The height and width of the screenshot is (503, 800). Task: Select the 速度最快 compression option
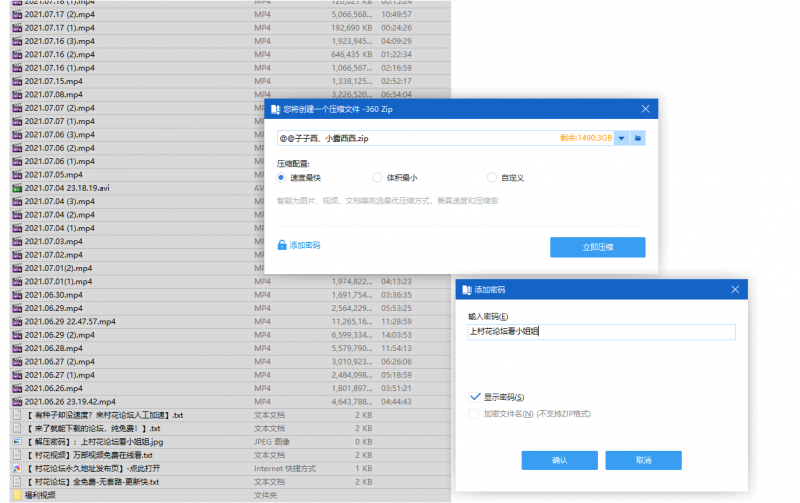coord(282,177)
